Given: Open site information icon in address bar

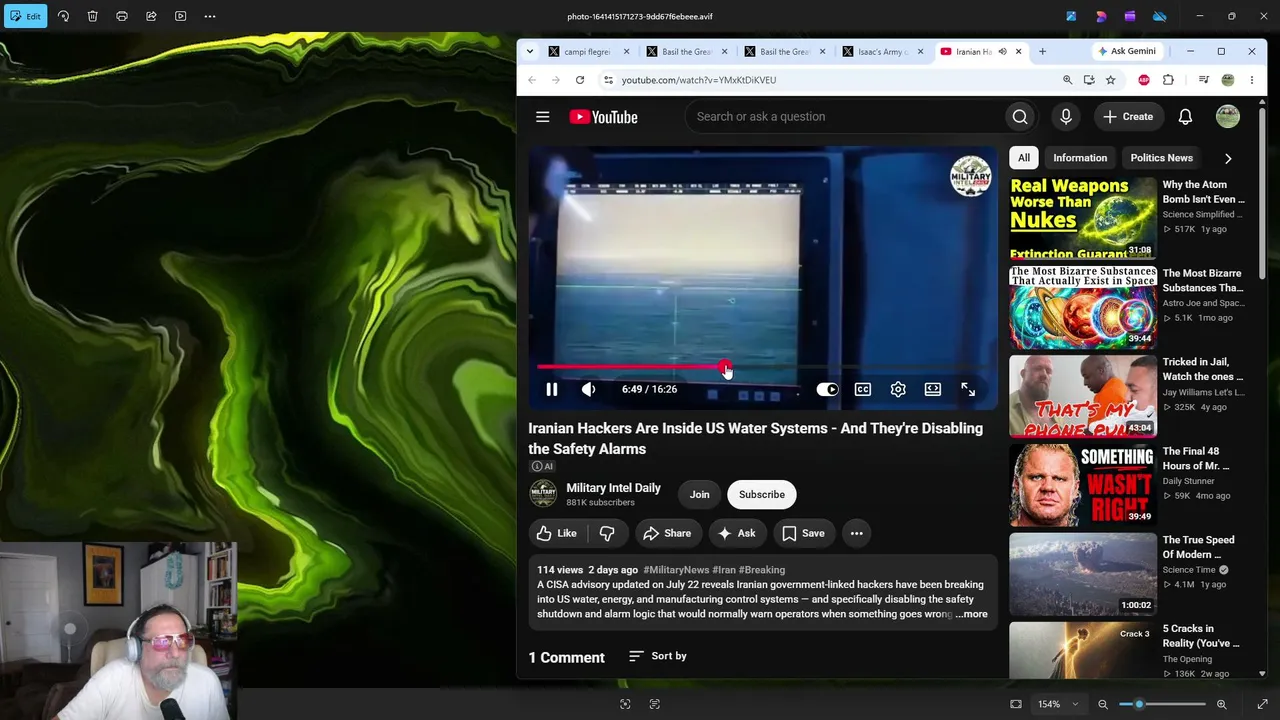Looking at the screenshot, I should [607, 80].
